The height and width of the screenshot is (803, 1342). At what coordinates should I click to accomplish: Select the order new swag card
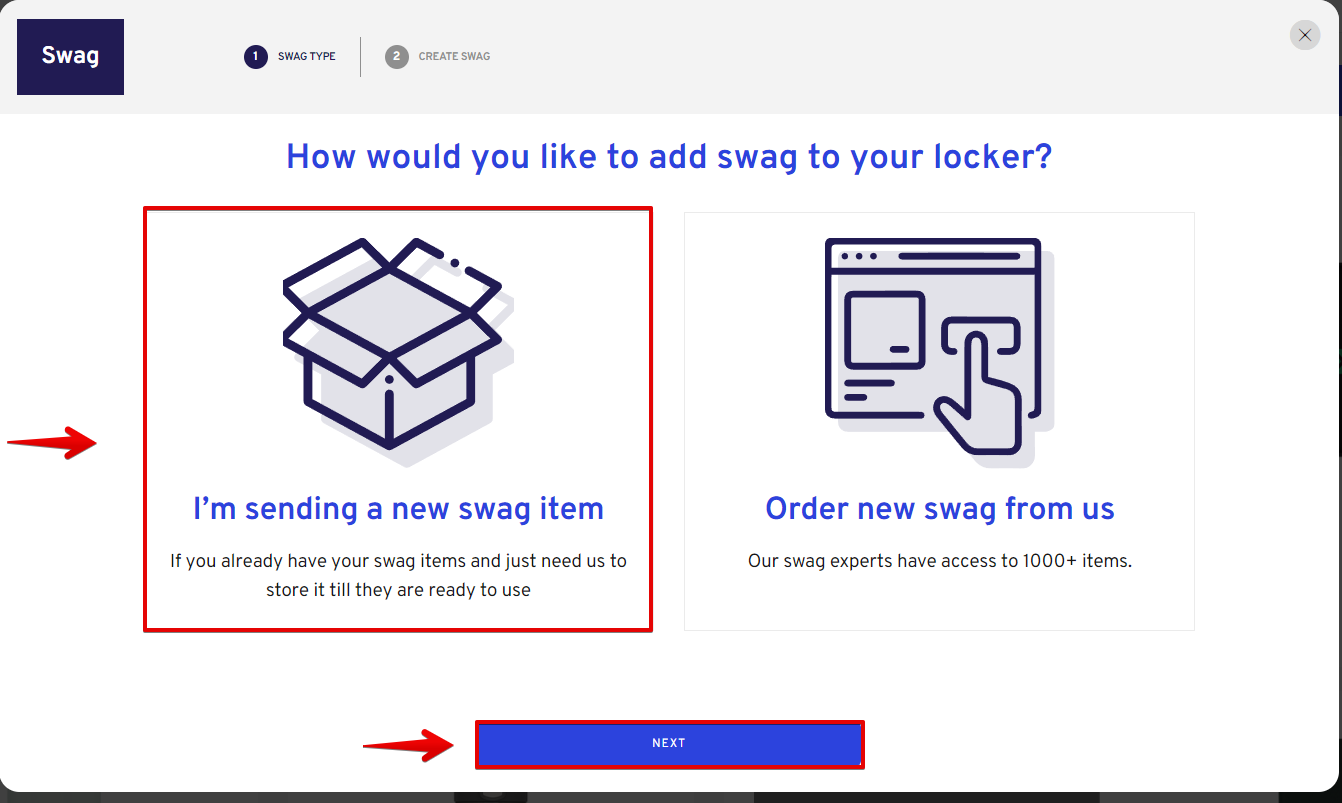pos(939,421)
